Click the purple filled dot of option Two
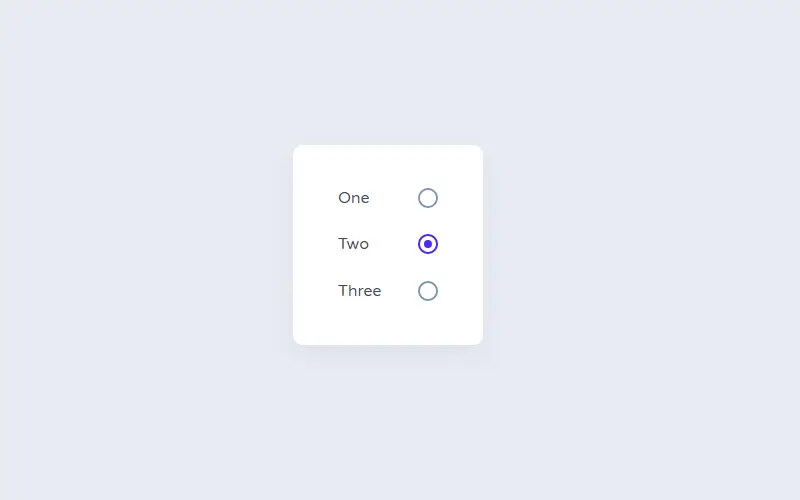This screenshot has width=800, height=500. pyautogui.click(x=428, y=244)
